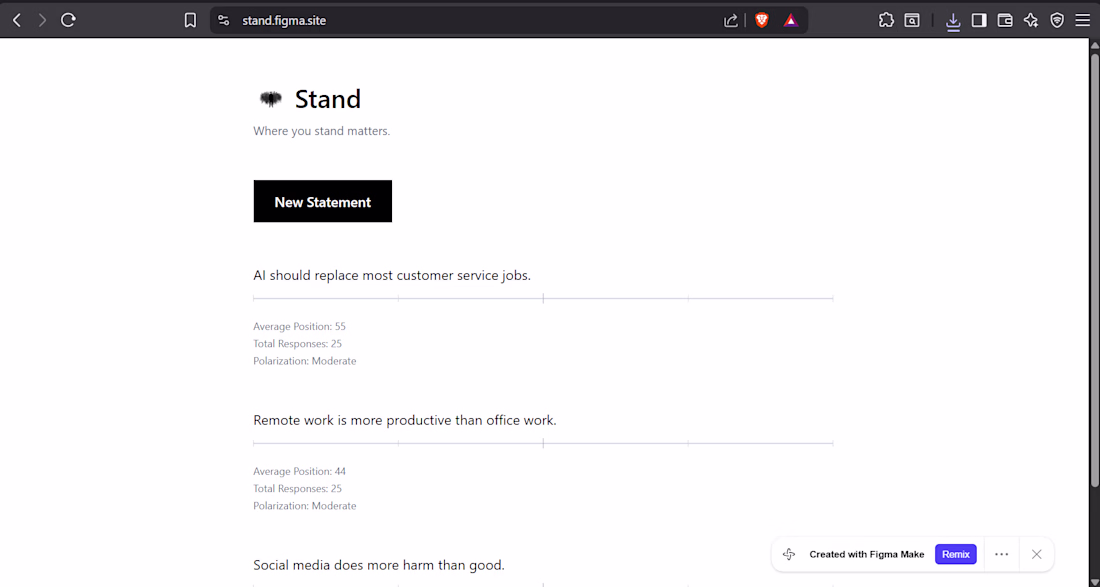Open Brave Wallet icon
The width and height of the screenshot is (1100, 587).
pyautogui.click(x=1005, y=20)
